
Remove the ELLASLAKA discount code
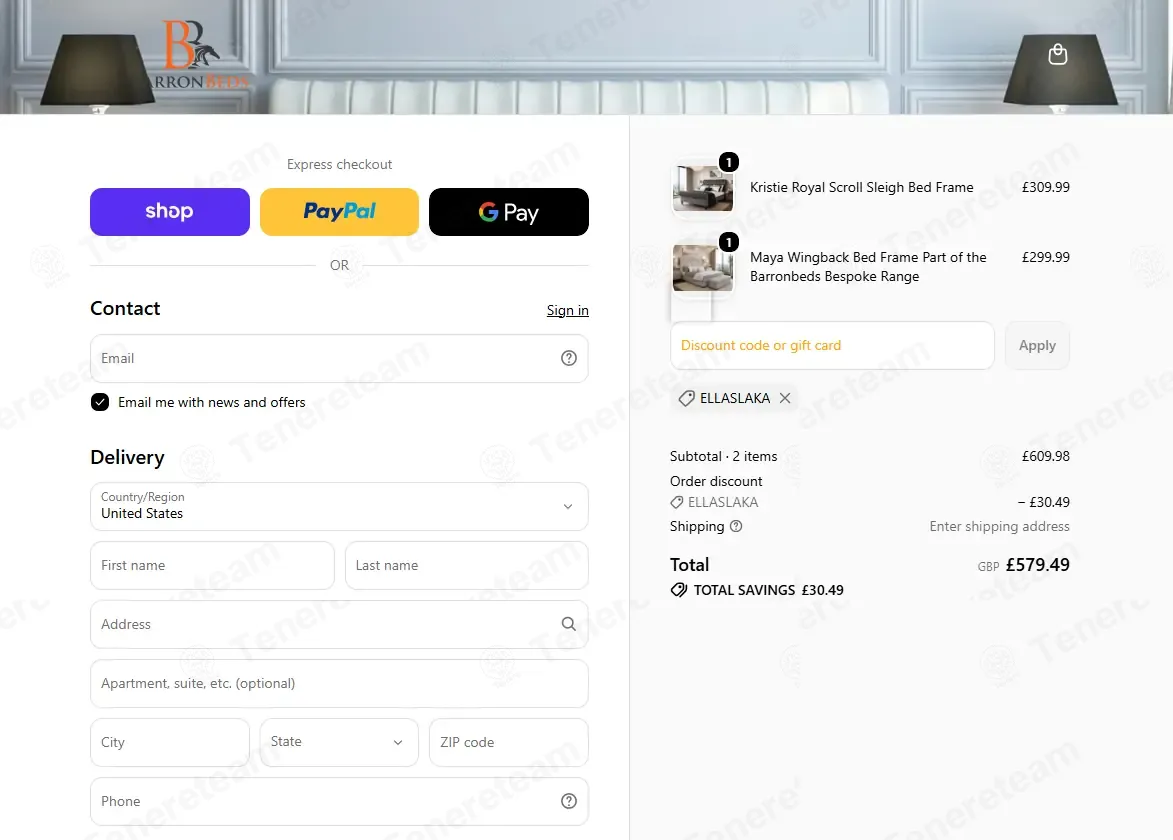785,398
